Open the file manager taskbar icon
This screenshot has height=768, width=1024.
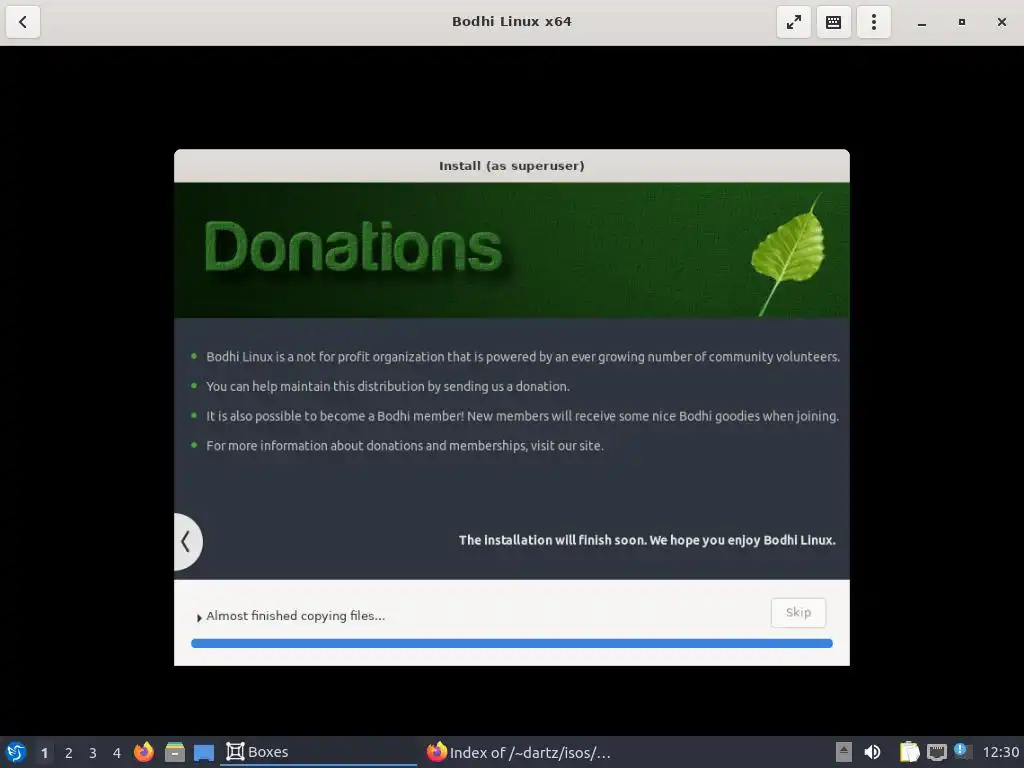(174, 752)
